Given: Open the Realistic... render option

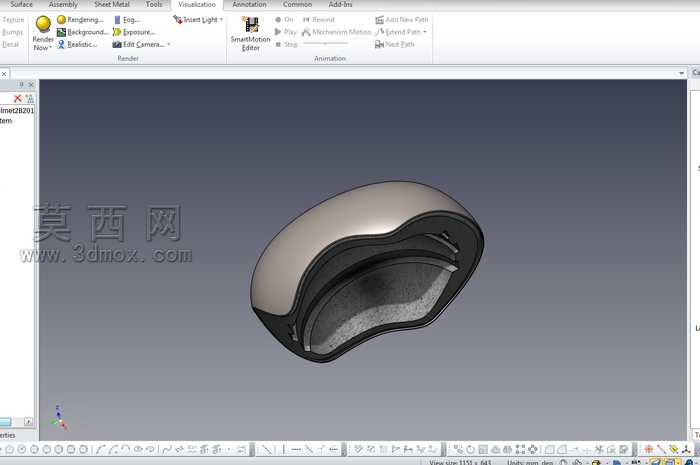Looking at the screenshot, I should [x=77, y=44].
